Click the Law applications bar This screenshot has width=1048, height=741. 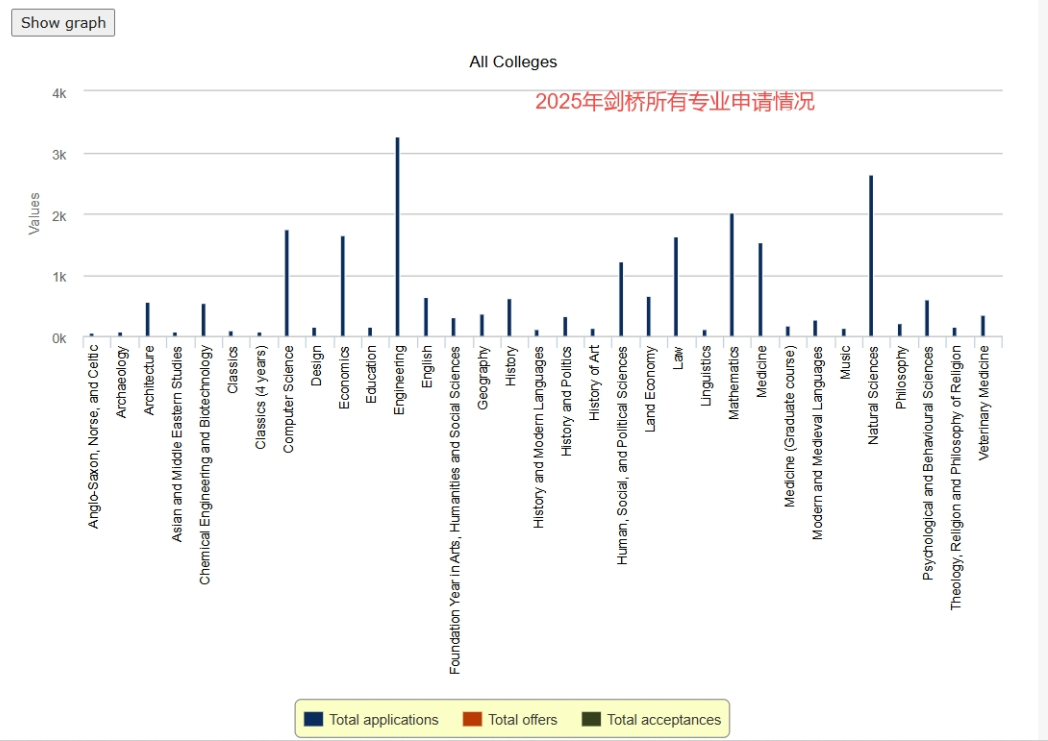point(676,287)
